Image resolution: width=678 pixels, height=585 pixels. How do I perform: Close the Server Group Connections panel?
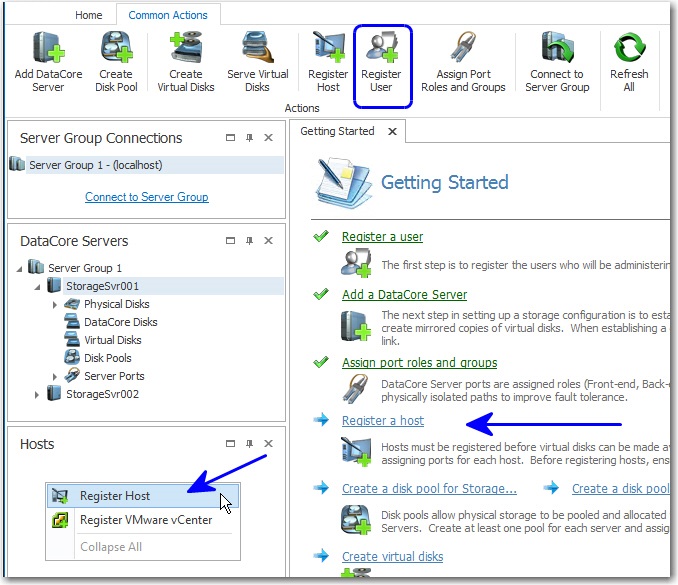click(269, 137)
